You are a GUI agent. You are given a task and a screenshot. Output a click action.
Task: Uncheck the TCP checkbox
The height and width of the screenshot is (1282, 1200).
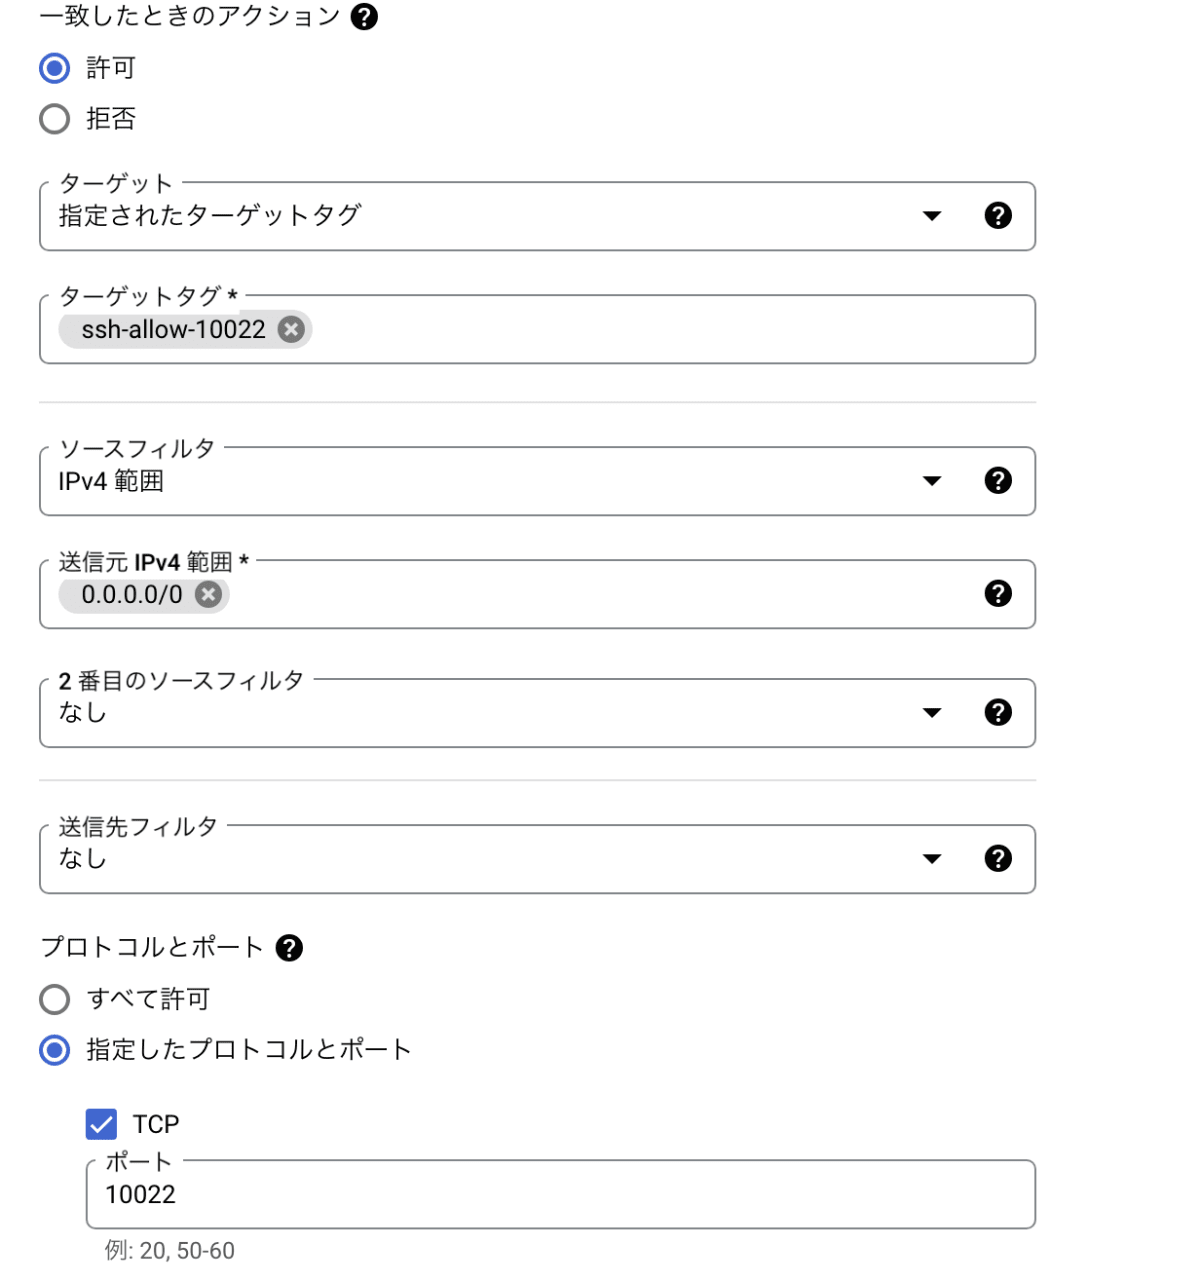pyautogui.click(x=101, y=1124)
